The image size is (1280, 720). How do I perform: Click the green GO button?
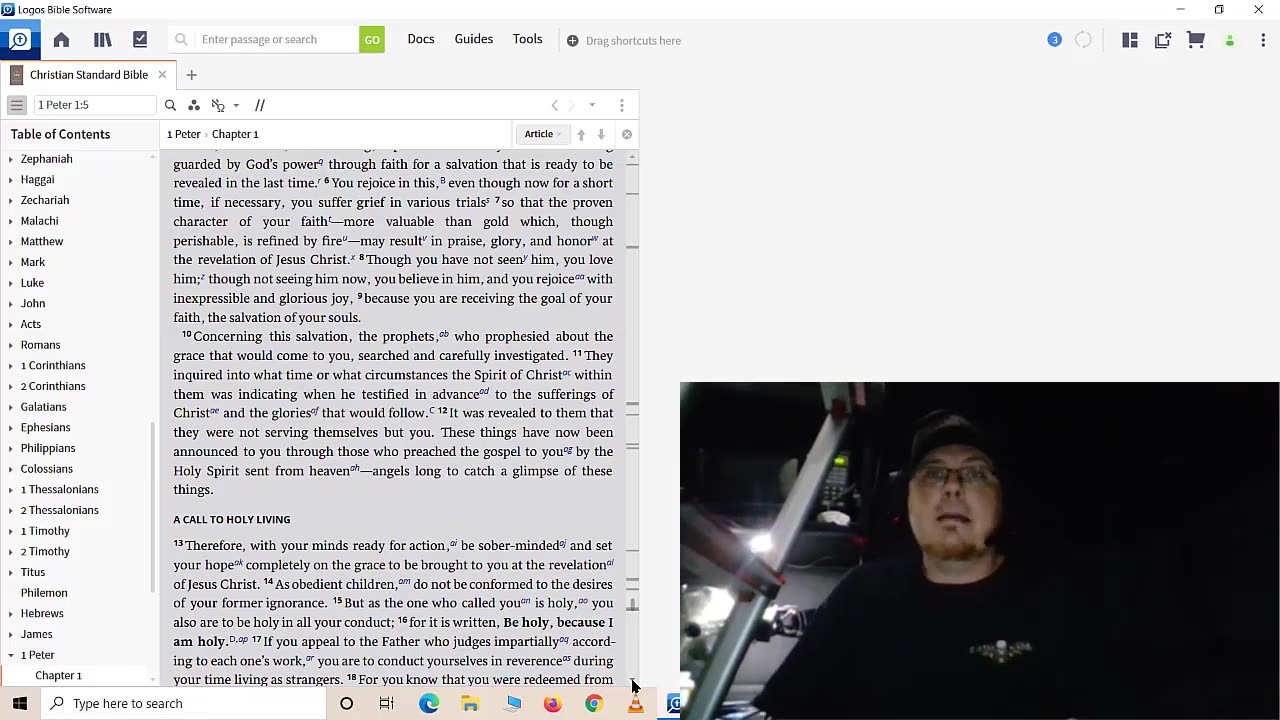coord(372,40)
